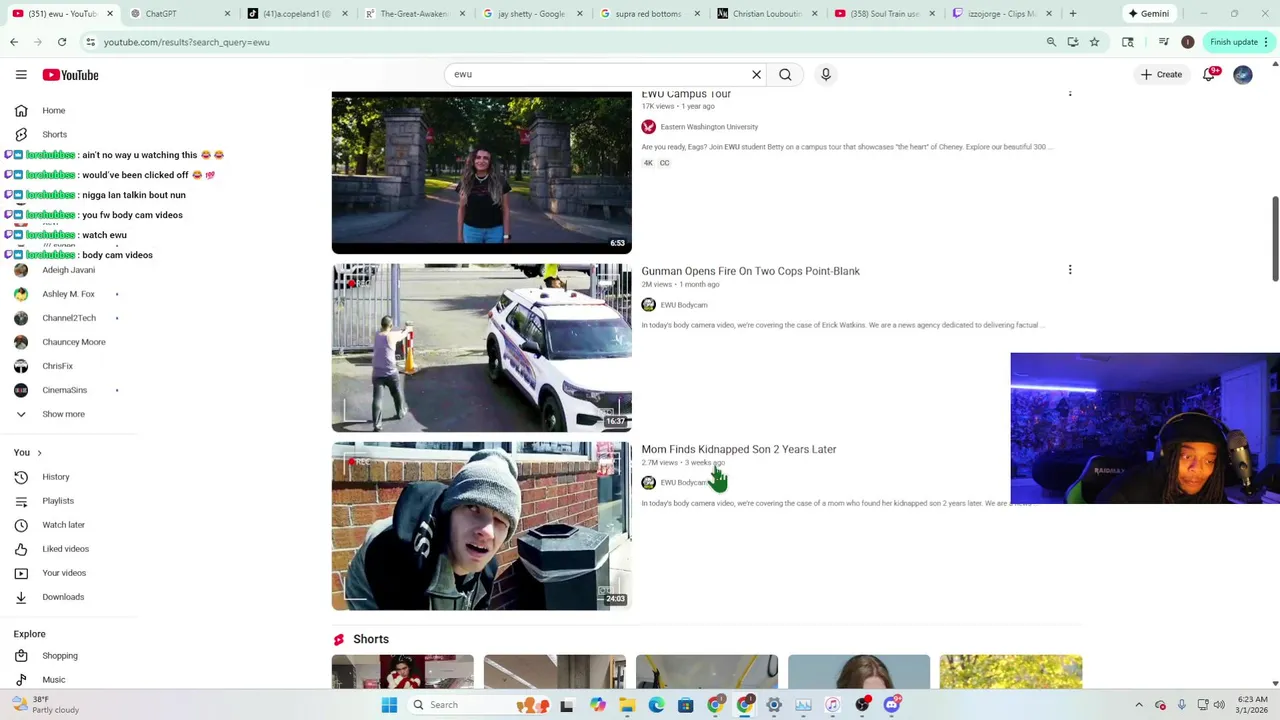Switch to Soul Train YouTube tab
This screenshot has height=720, width=1280.
point(884,14)
